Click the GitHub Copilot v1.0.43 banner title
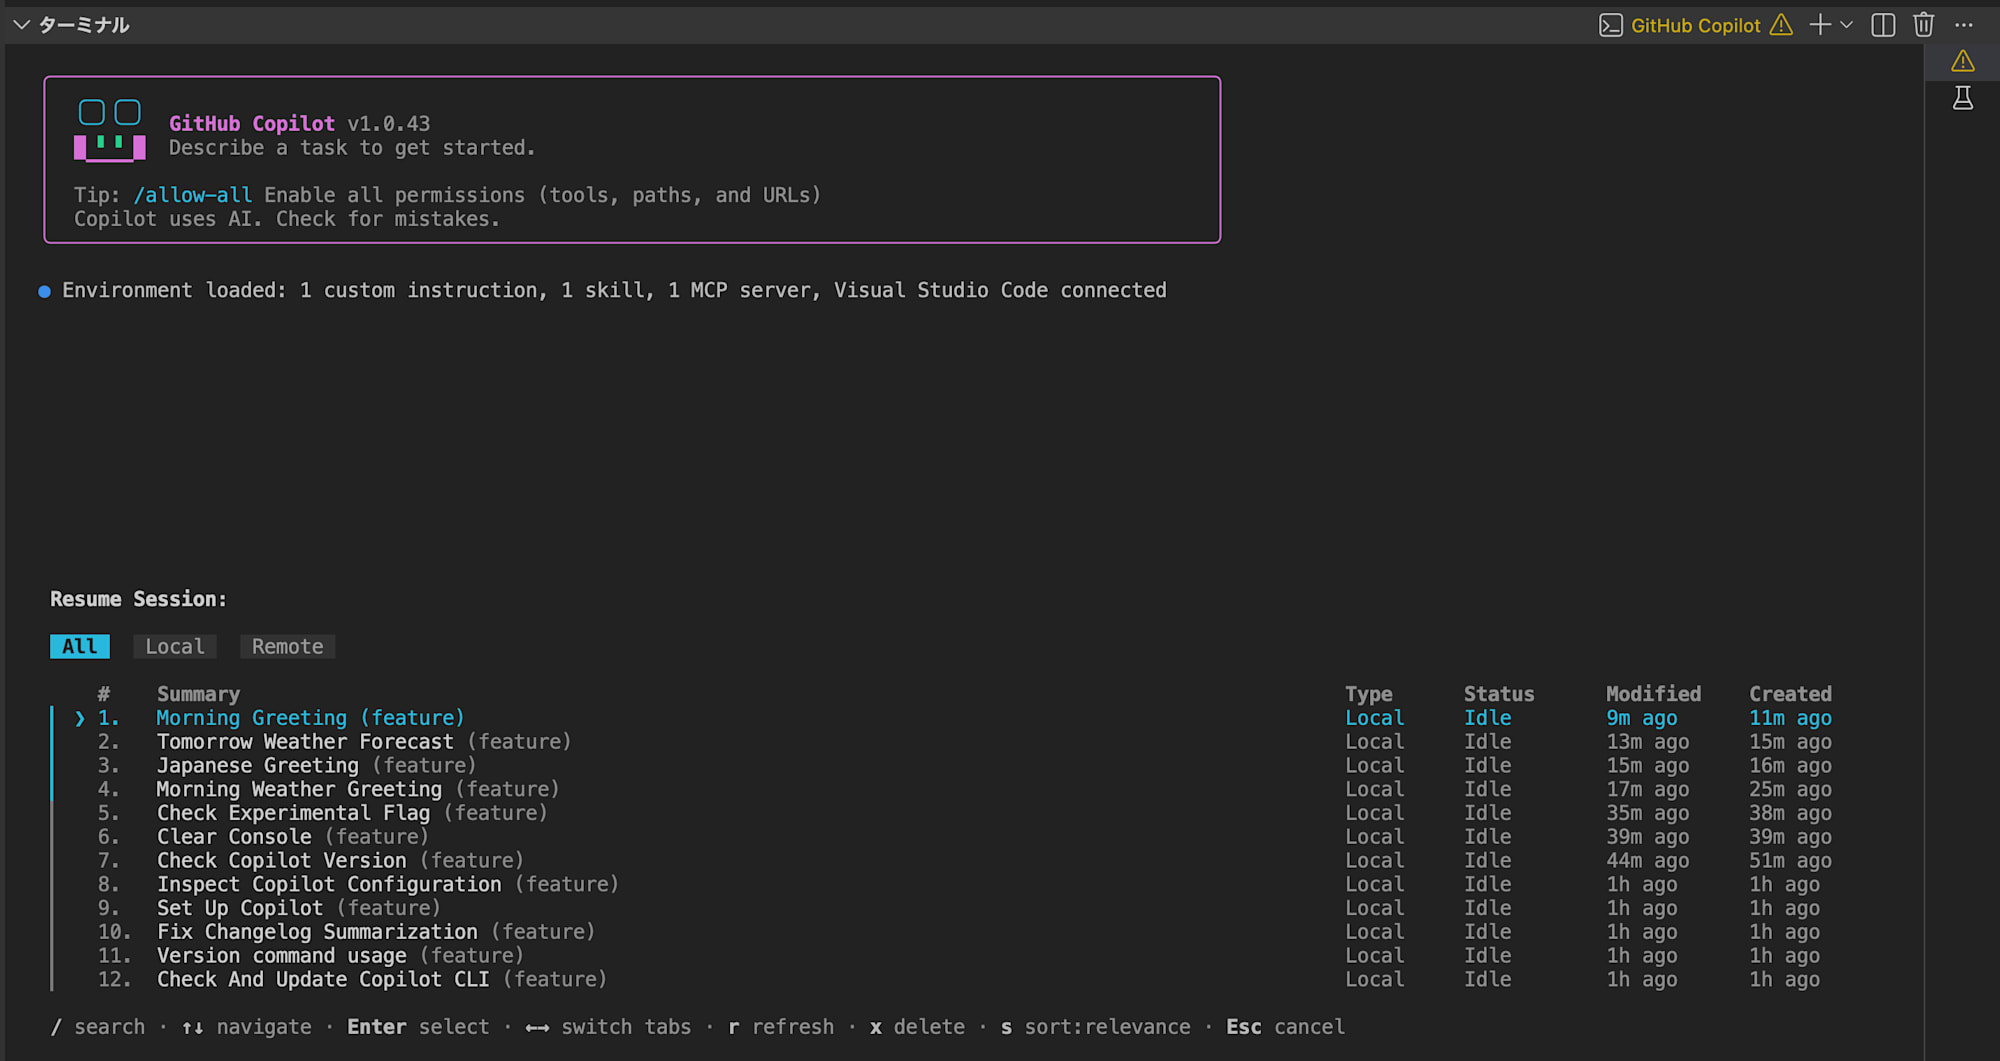This screenshot has height=1061, width=2000. (x=299, y=124)
